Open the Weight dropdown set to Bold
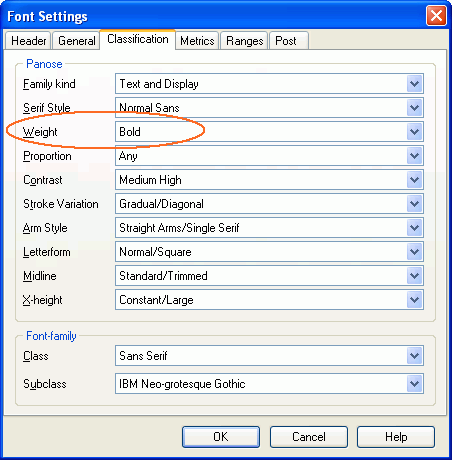 [x=269, y=132]
